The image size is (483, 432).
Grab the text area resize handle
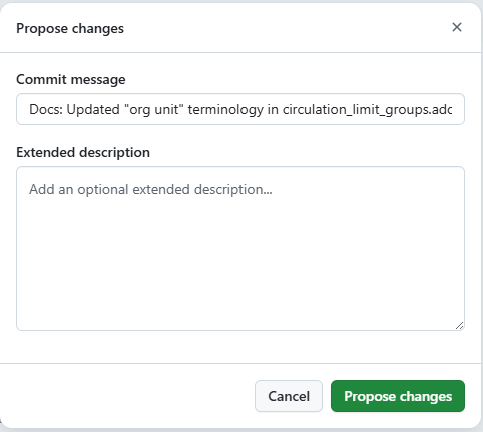click(459, 326)
